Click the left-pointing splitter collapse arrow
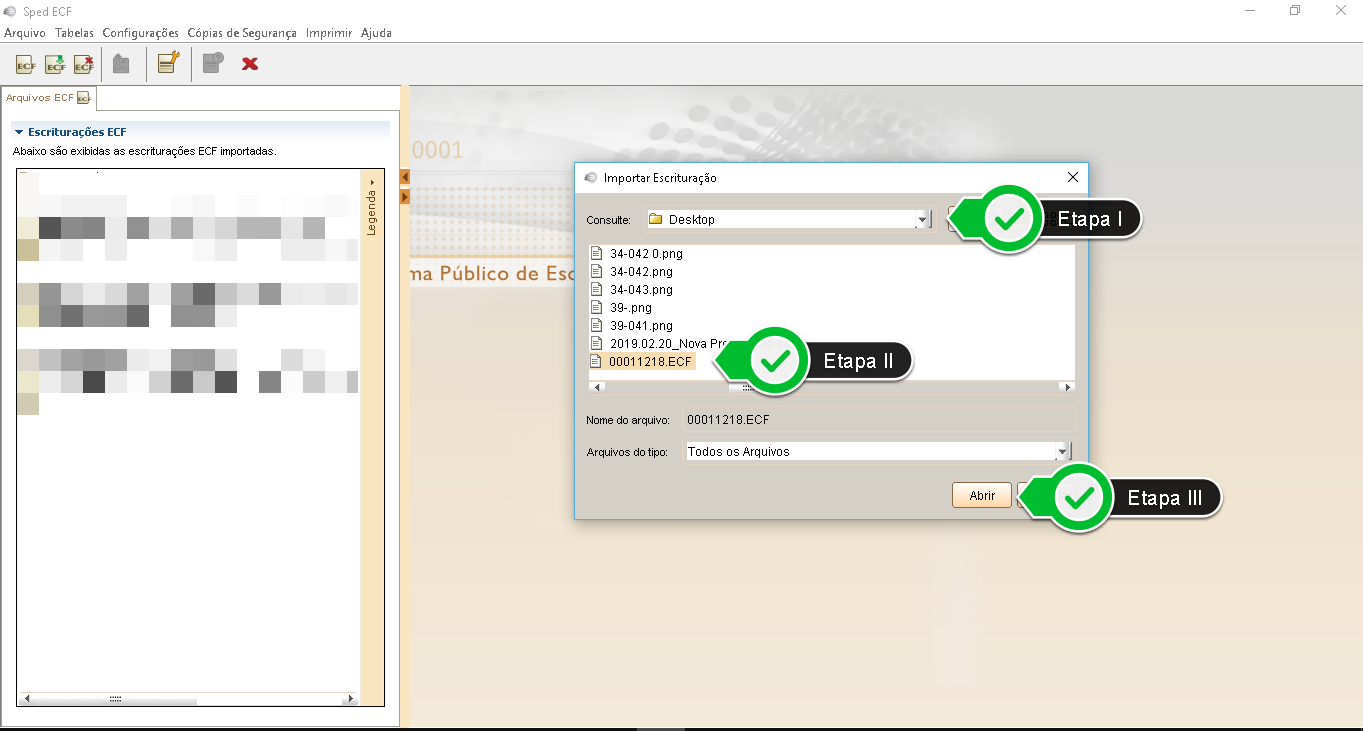 click(405, 177)
